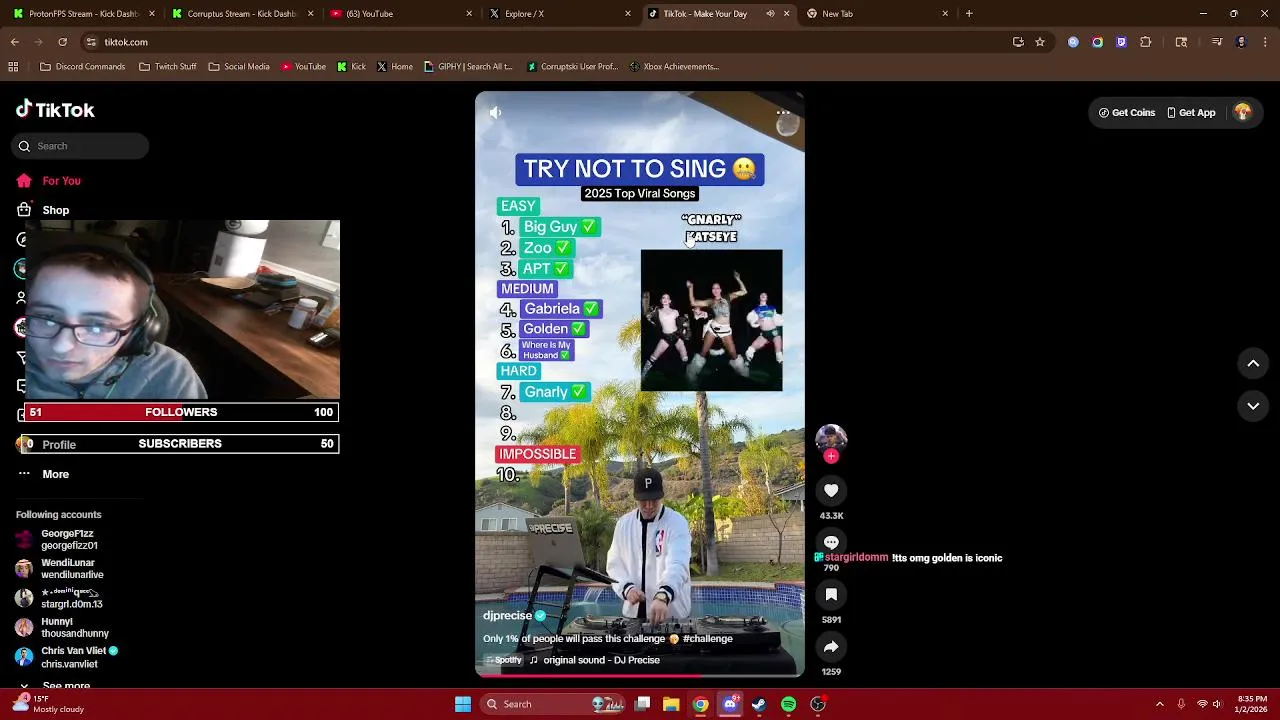Mute the TikTok tab audio icon

(x=770, y=14)
